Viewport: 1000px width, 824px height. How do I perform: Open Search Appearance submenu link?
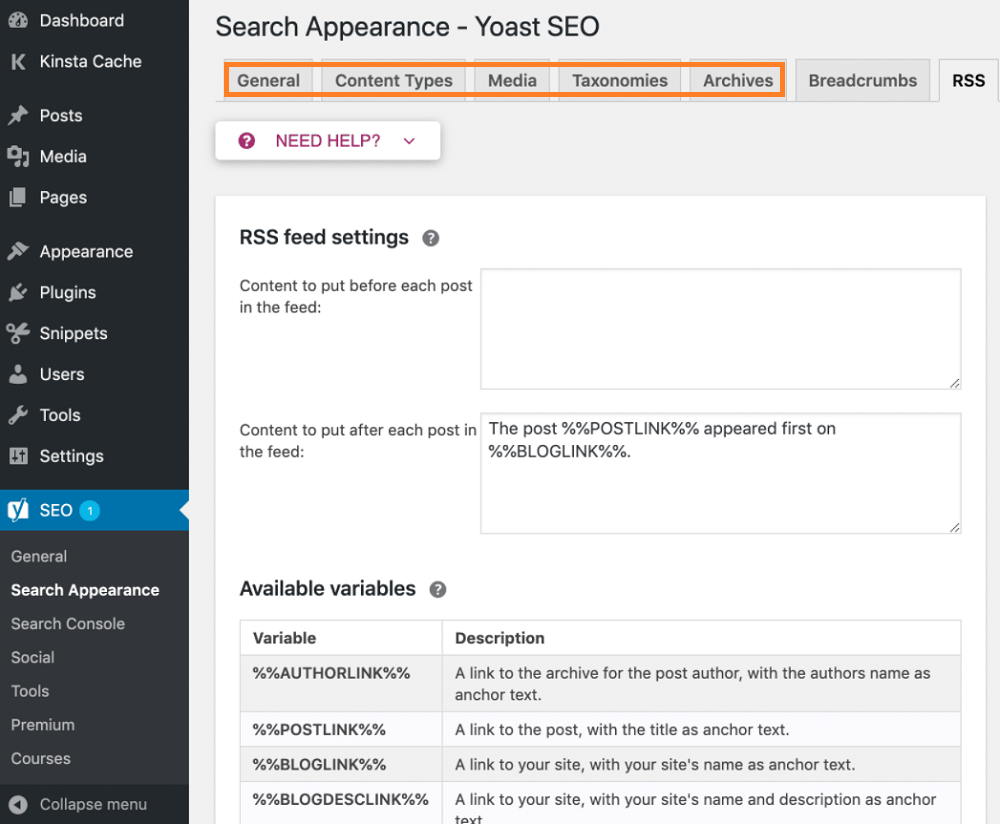pos(85,590)
